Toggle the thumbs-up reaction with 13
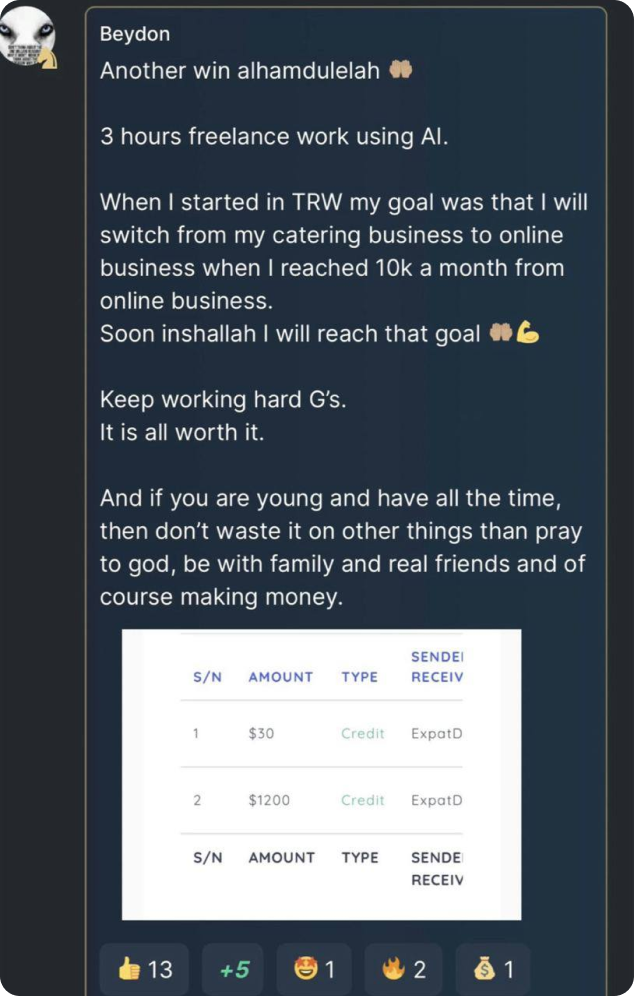Image resolution: width=634 pixels, height=996 pixels. [144, 968]
